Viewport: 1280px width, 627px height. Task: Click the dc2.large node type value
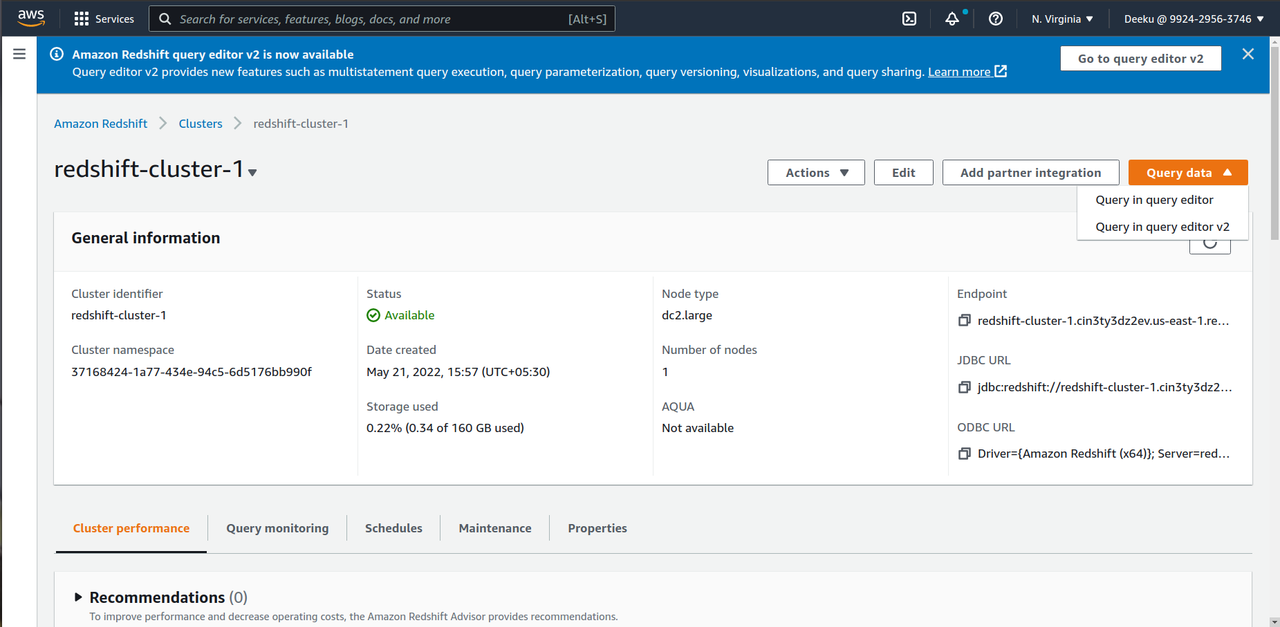[x=687, y=315]
